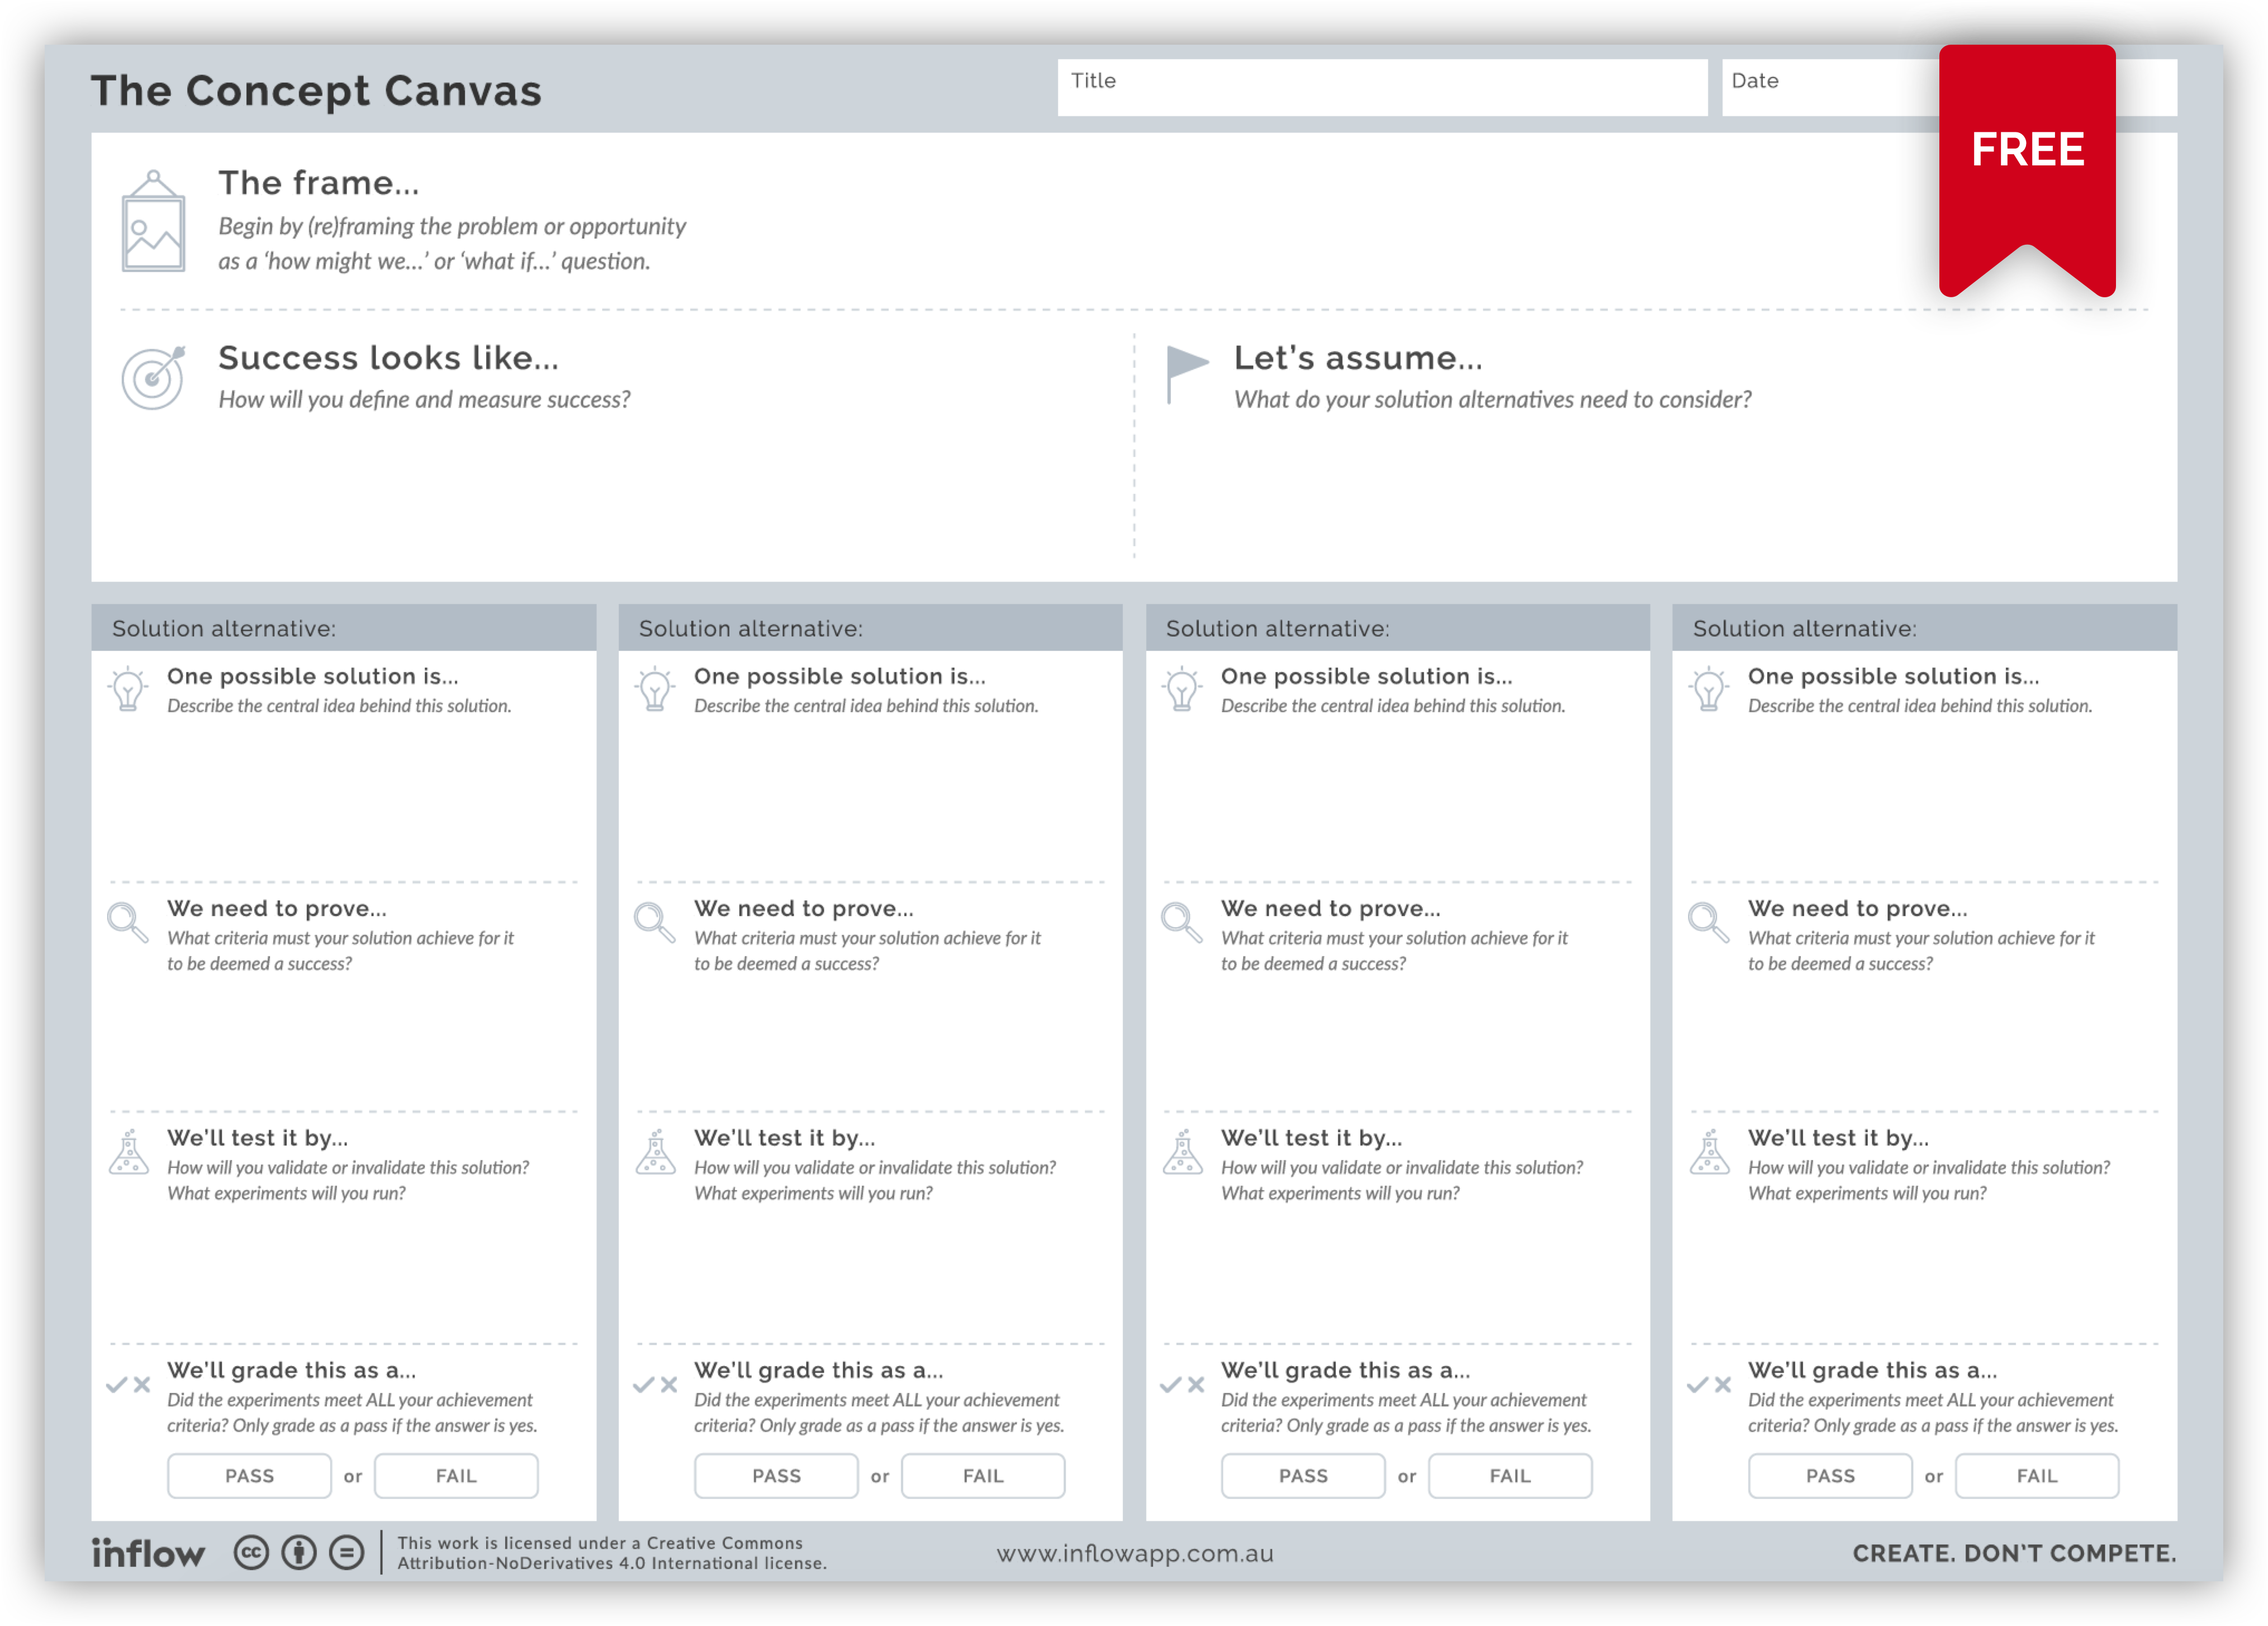Select FAIL in the first solution column

point(456,1476)
